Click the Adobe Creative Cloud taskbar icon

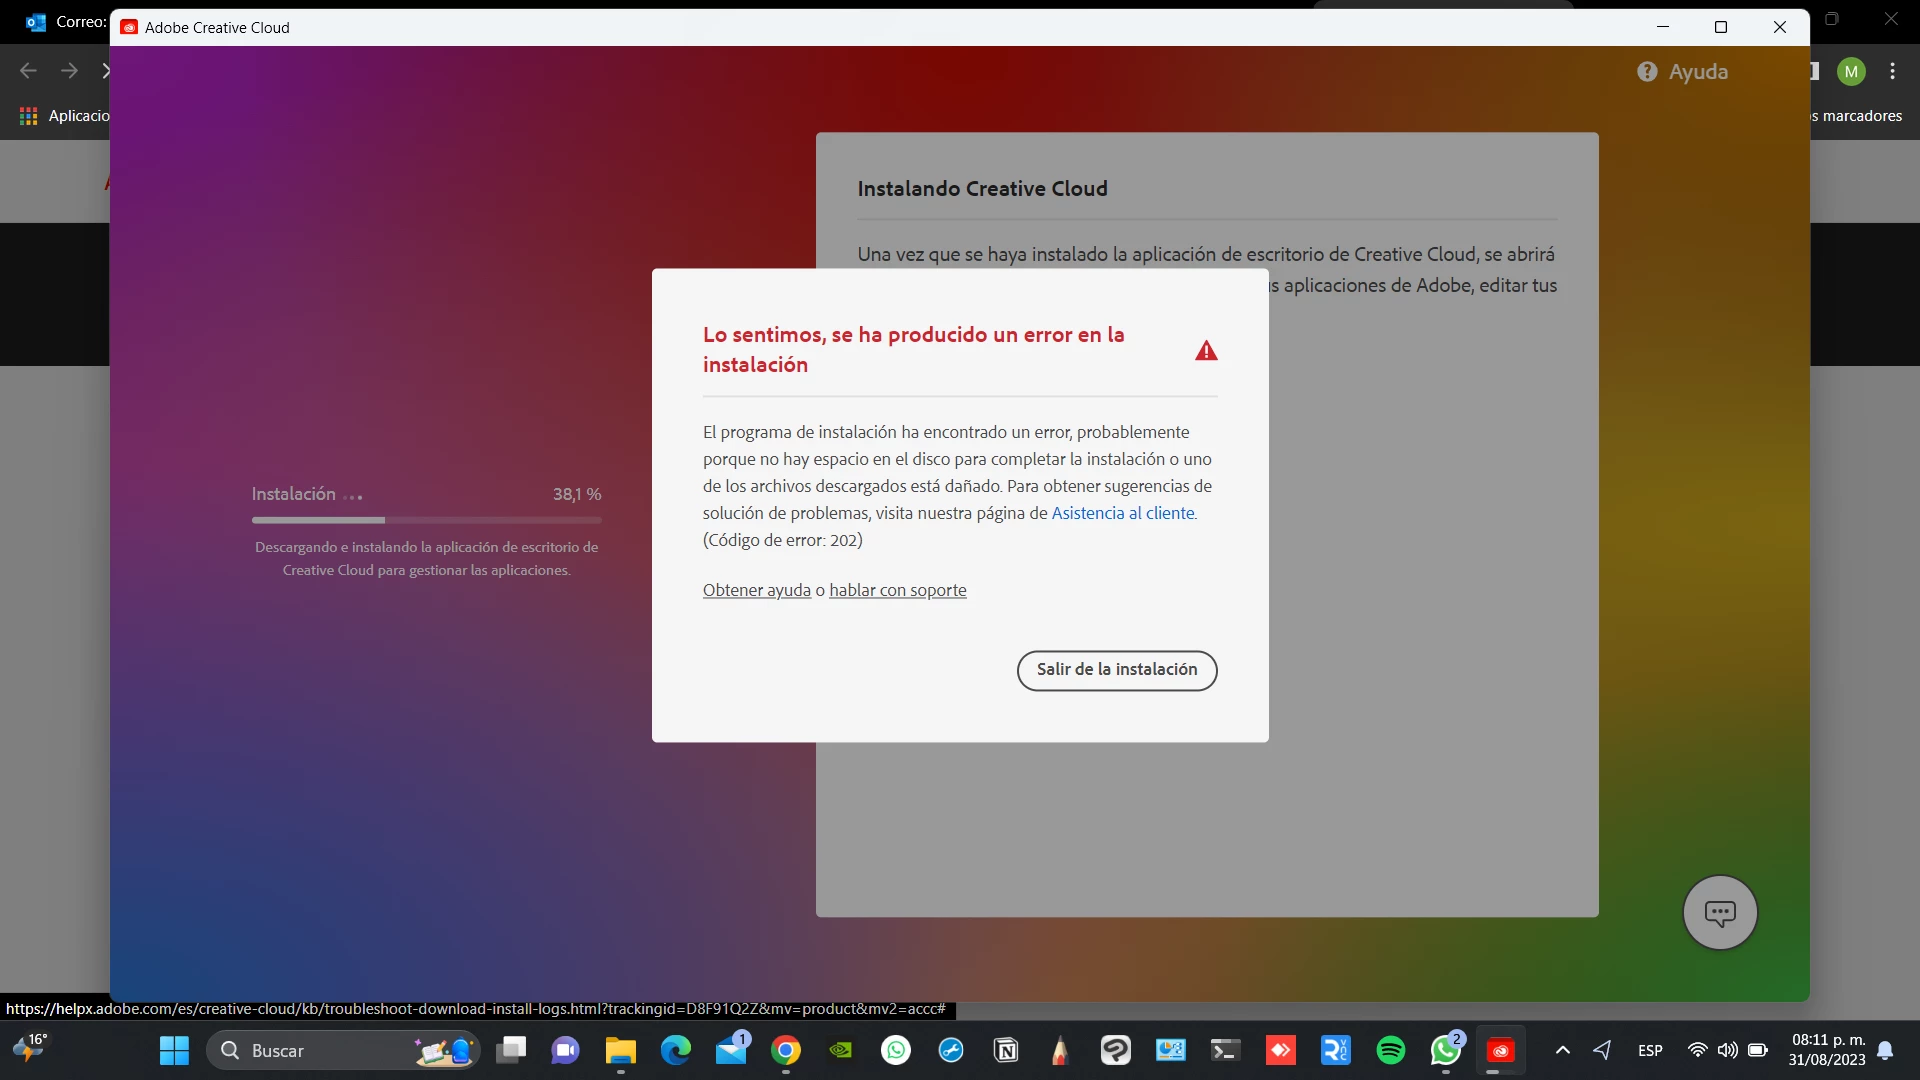[1500, 1050]
